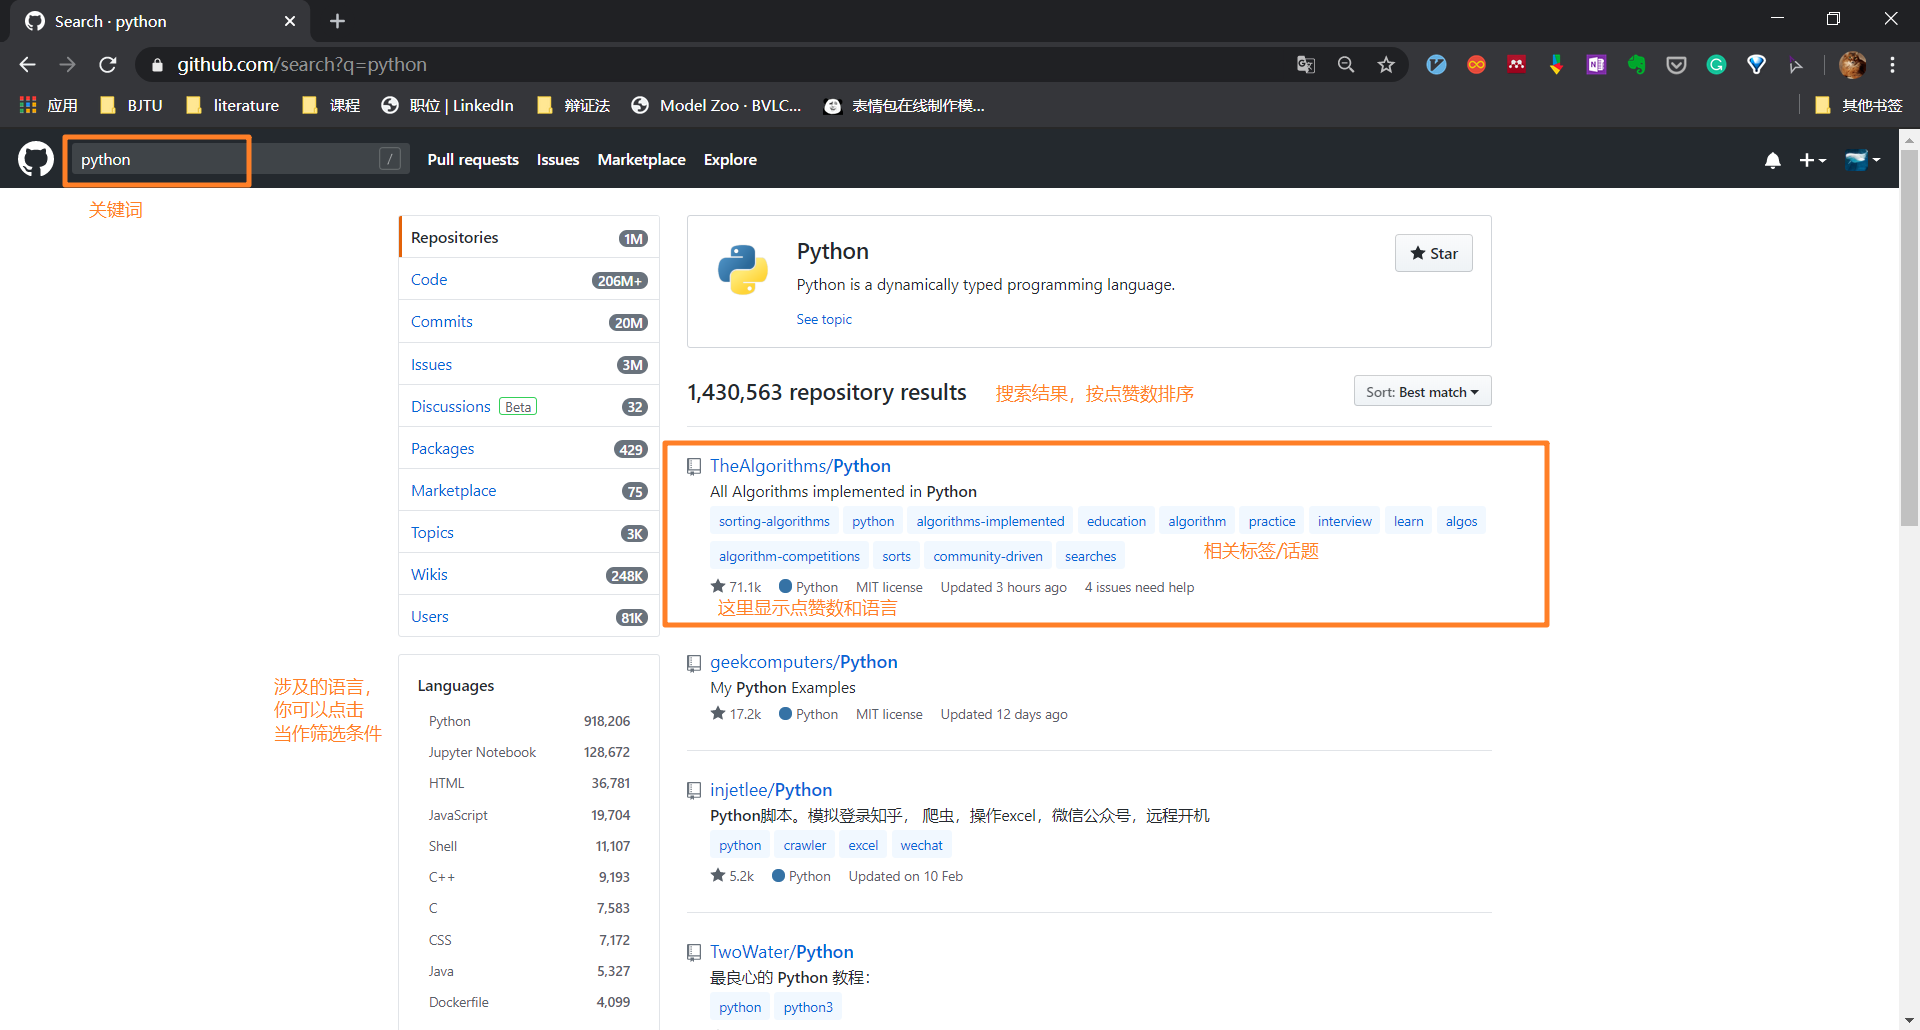Follow the See topic link

(824, 319)
